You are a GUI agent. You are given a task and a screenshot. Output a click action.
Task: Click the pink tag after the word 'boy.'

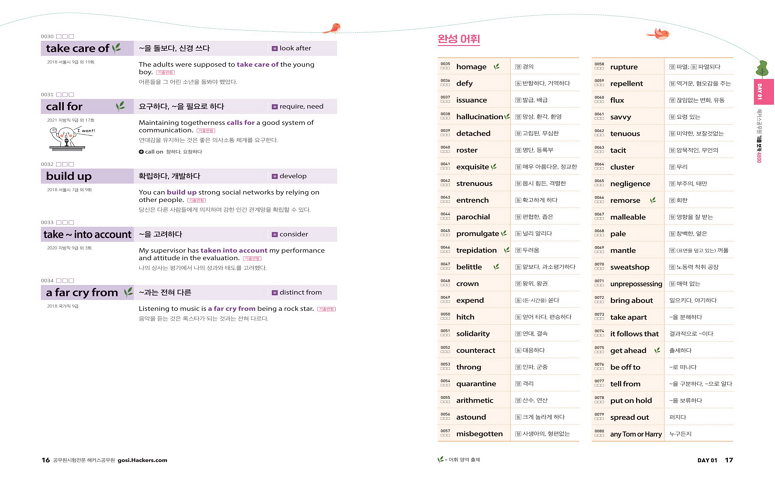tap(166, 73)
